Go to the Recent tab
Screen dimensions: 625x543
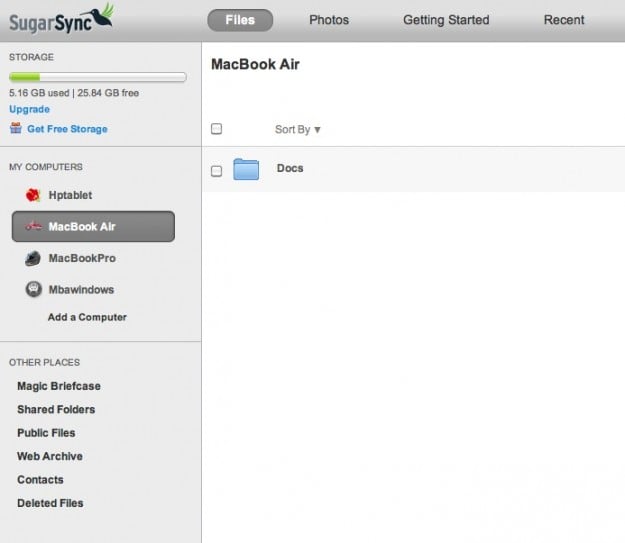(564, 20)
